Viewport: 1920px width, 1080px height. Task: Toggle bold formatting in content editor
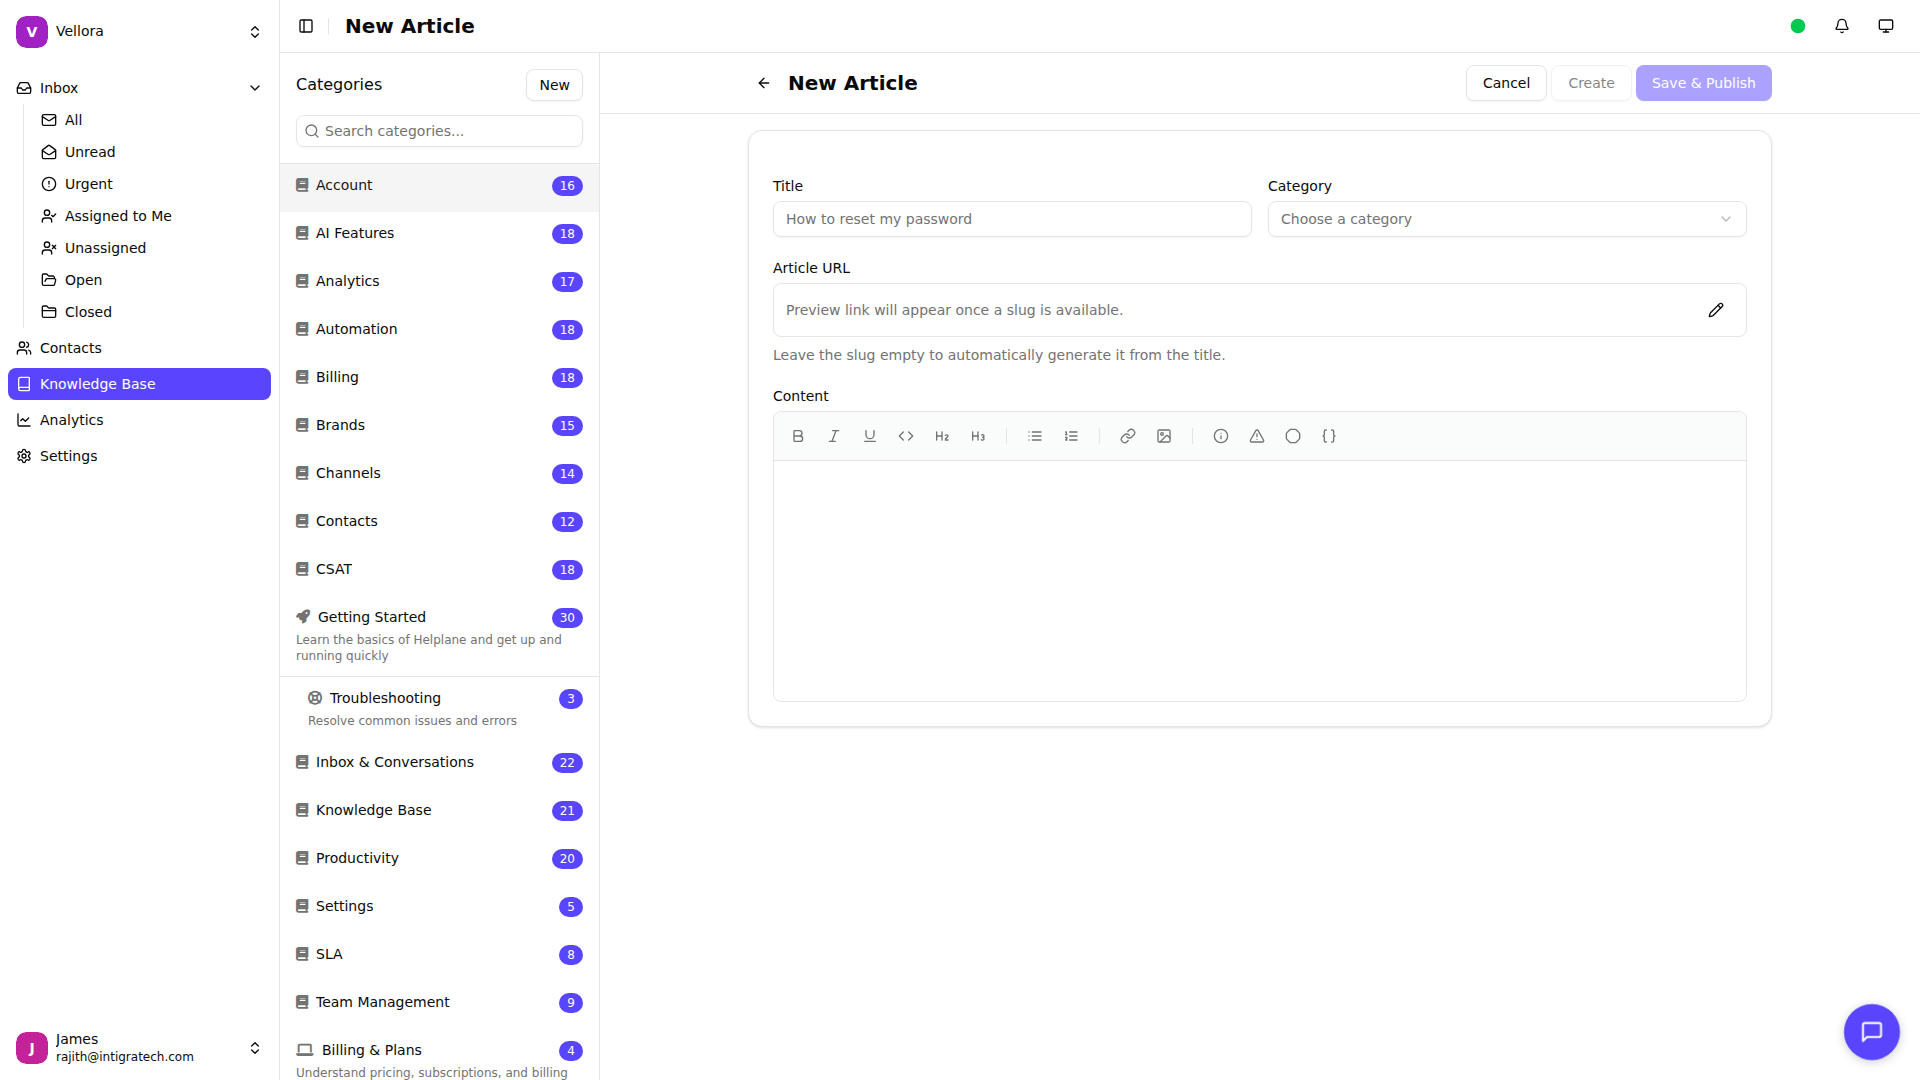[798, 436]
